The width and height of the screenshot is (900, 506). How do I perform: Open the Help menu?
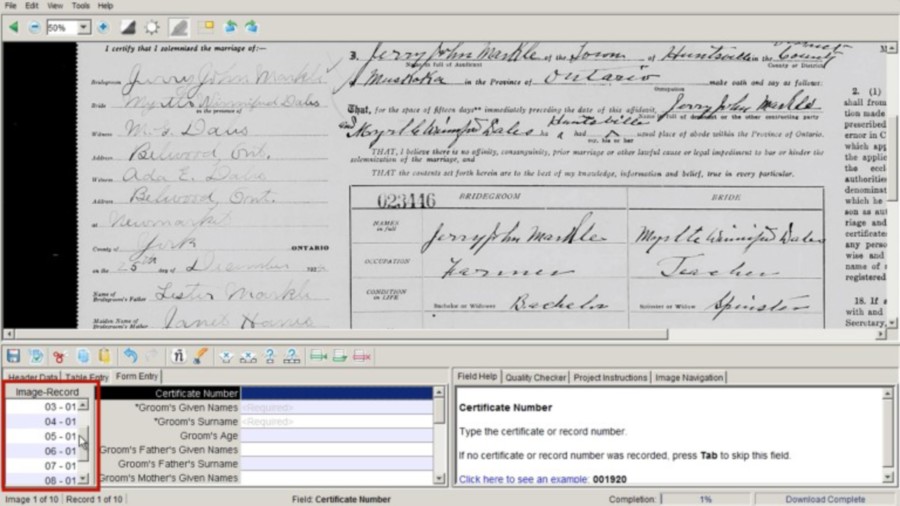click(x=105, y=6)
